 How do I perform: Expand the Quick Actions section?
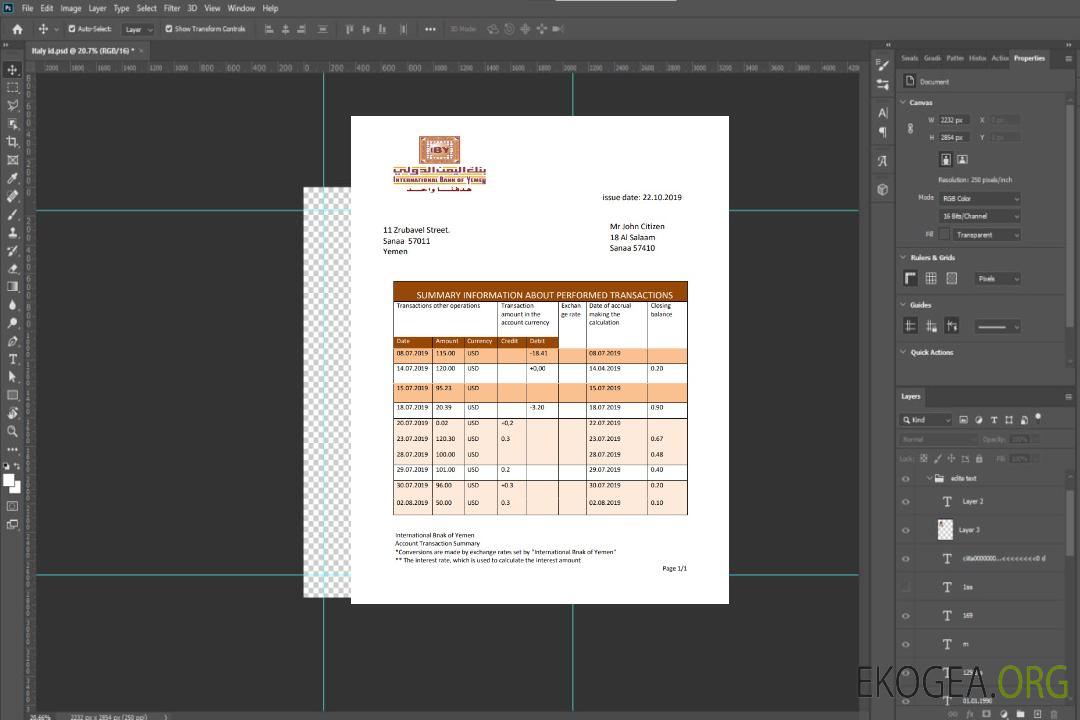[x=904, y=352]
